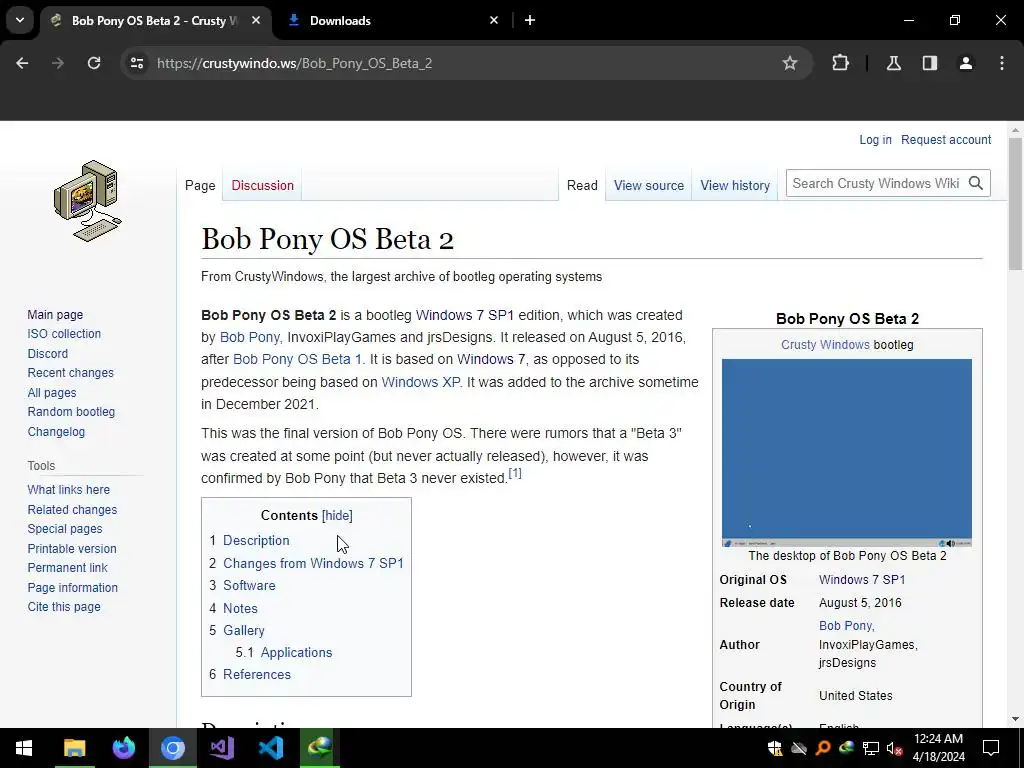The image size is (1024, 768).
Task: Open Windows XP link in article text
Action: 421,382
